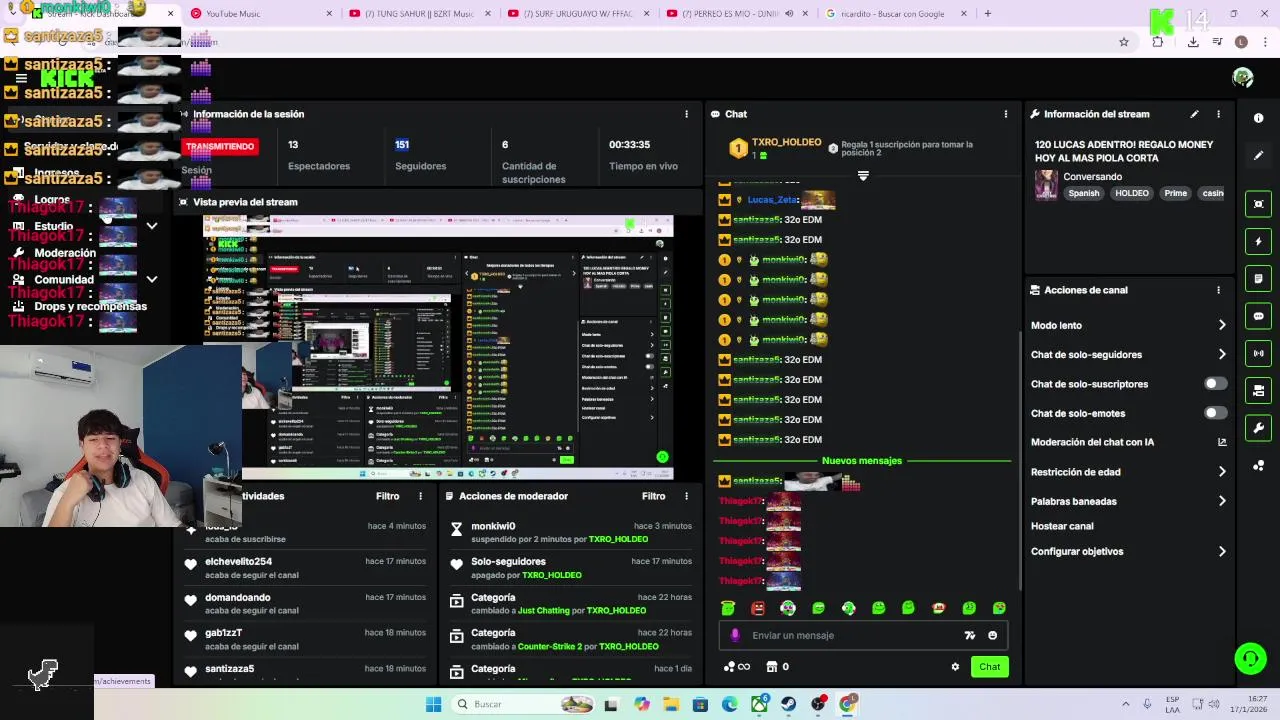
Task: Open Filtro dropdown in the activities panel
Action: (x=387, y=496)
